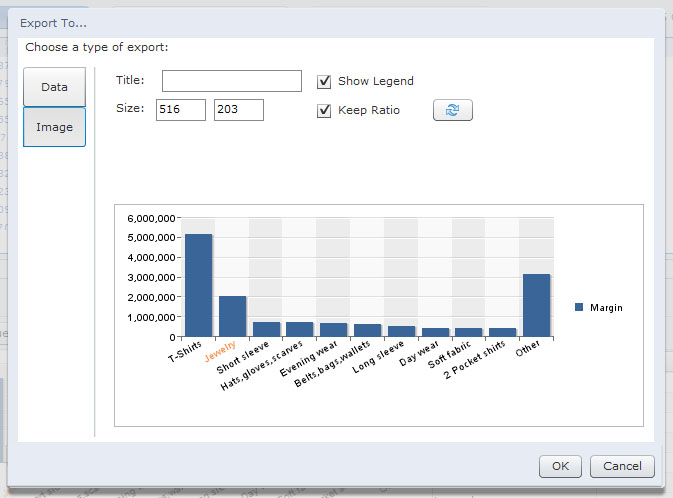Viewport: 673px width, 498px height.
Task: Click the Short sleeve bar in chart
Action: [x=266, y=329]
